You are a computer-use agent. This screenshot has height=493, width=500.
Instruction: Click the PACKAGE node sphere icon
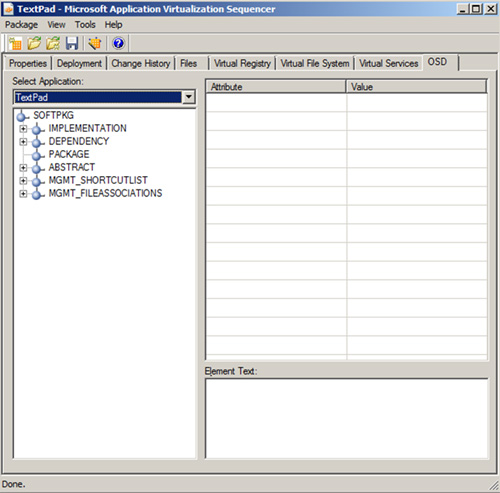point(37,155)
